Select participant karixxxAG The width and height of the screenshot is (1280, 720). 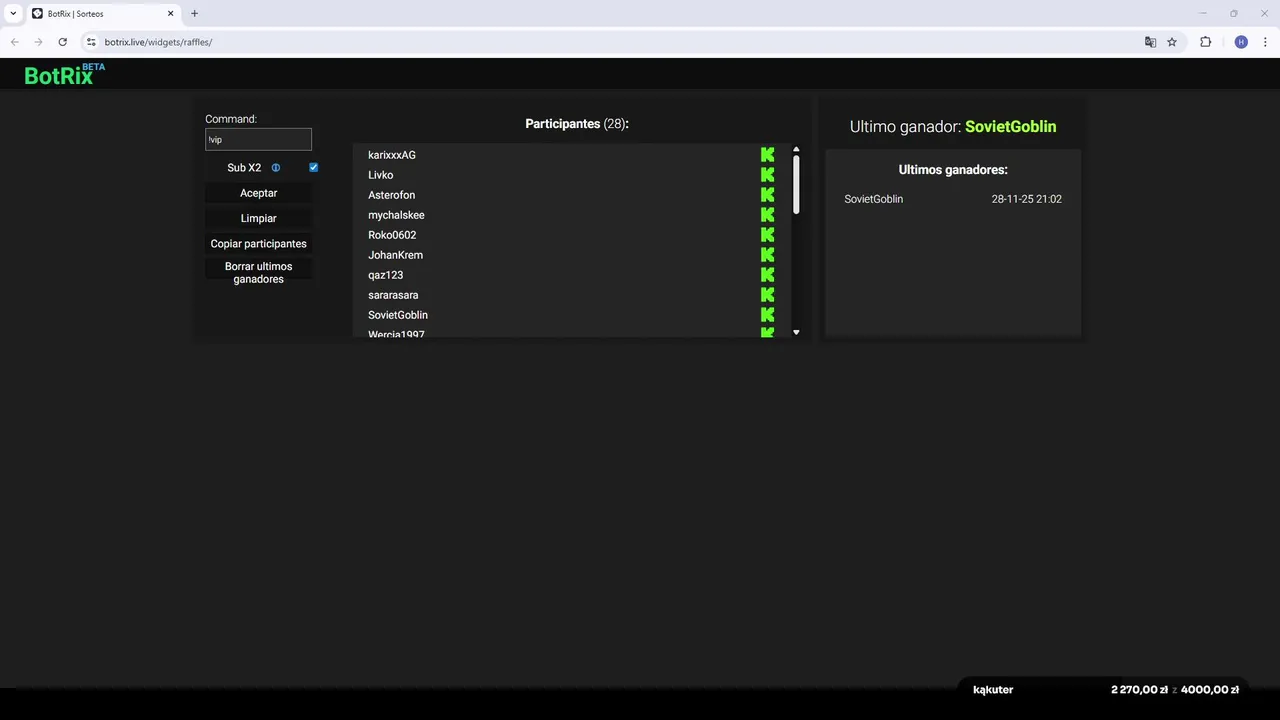click(x=392, y=155)
